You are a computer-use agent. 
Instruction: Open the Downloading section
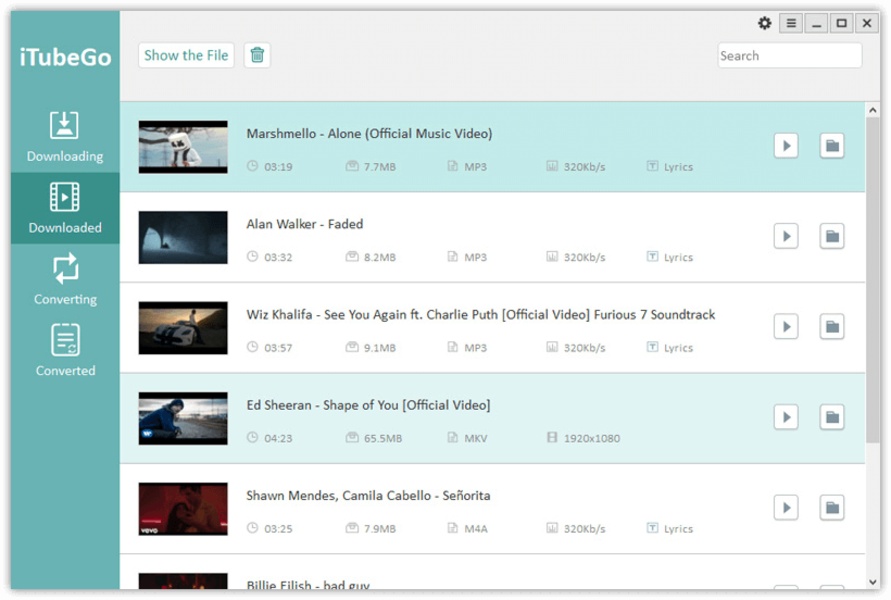65,136
